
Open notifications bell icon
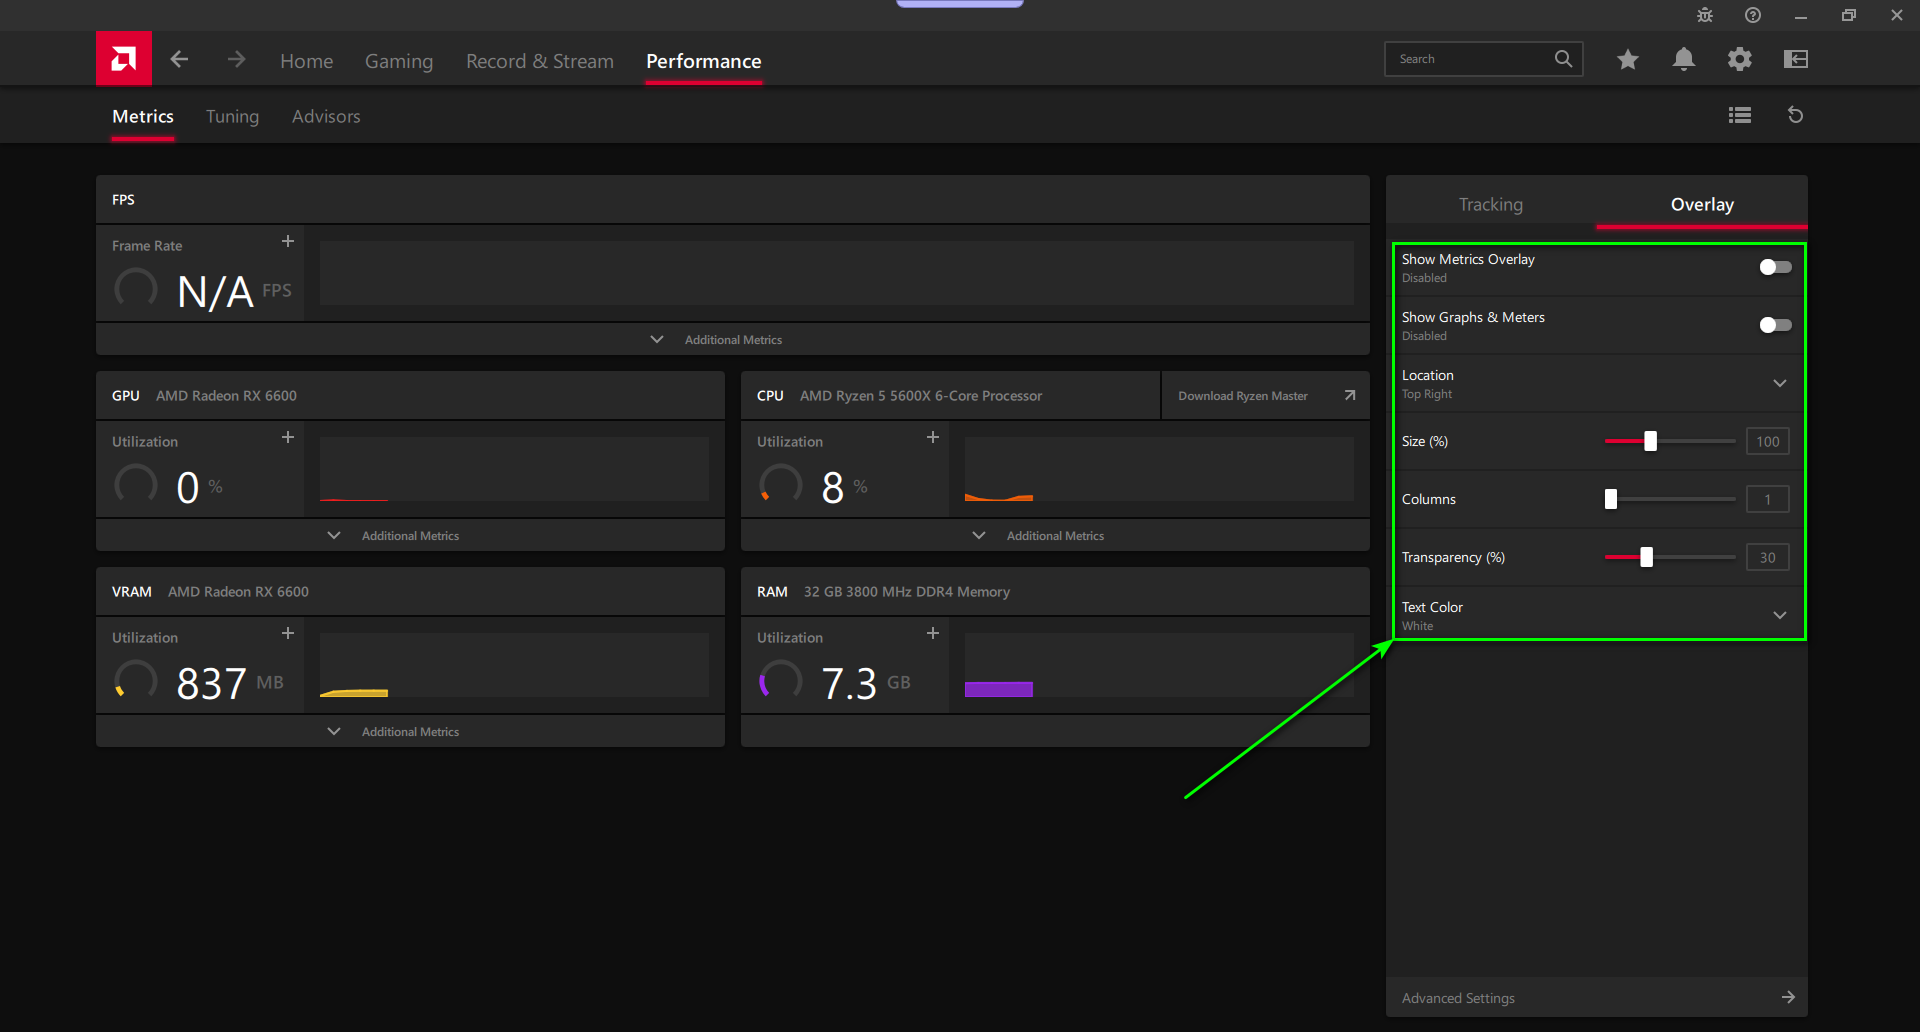click(1684, 59)
